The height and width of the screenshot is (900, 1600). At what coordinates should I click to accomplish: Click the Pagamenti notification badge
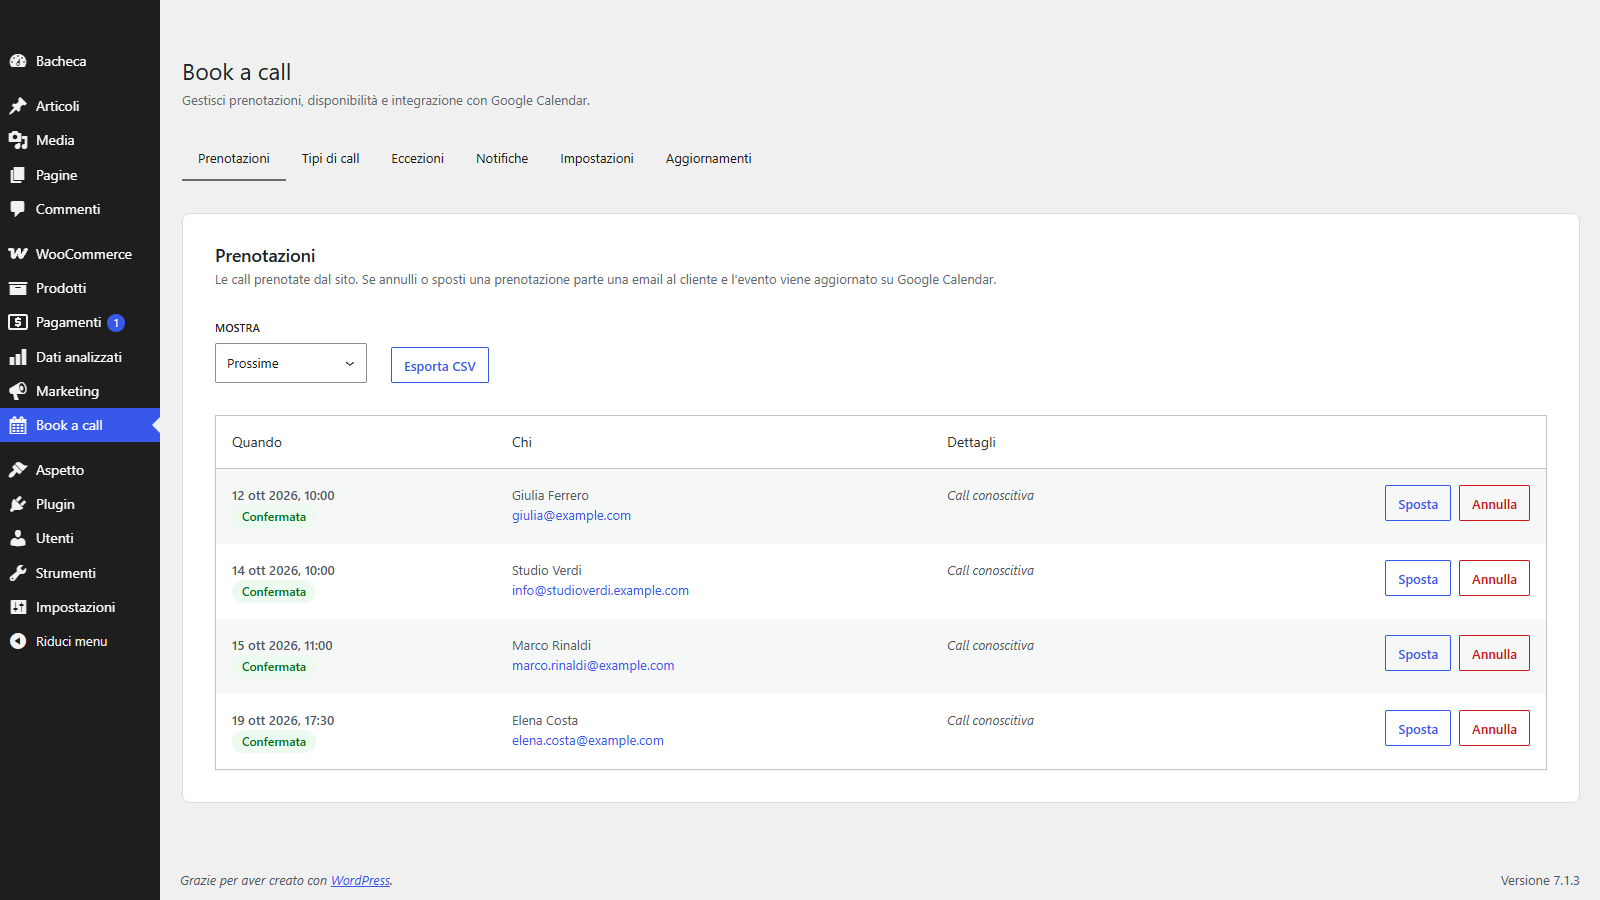[116, 323]
